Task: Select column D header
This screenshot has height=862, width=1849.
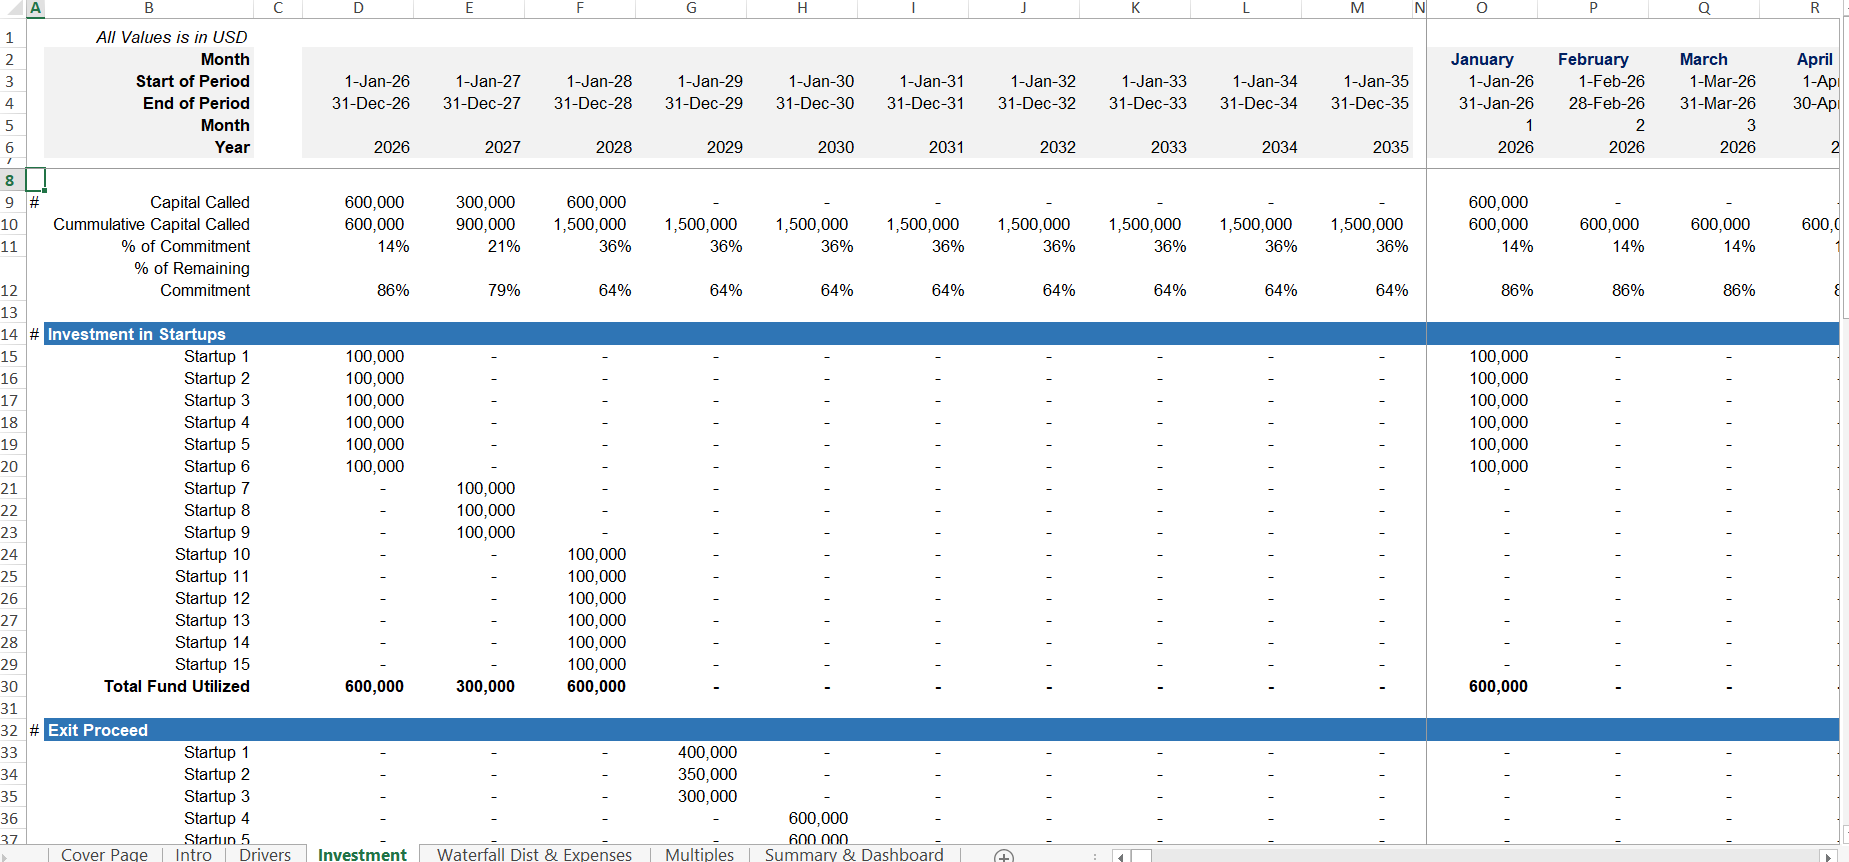Action: 358,8
